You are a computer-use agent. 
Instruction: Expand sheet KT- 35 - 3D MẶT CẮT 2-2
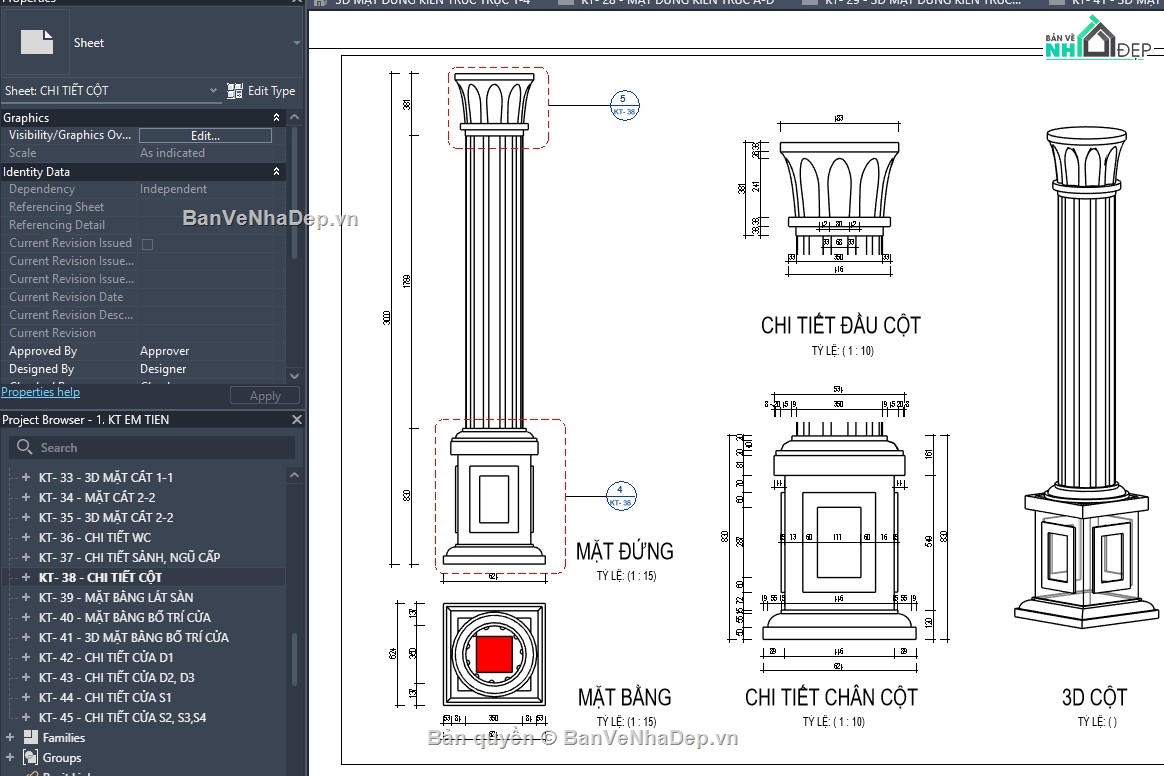click(26, 517)
